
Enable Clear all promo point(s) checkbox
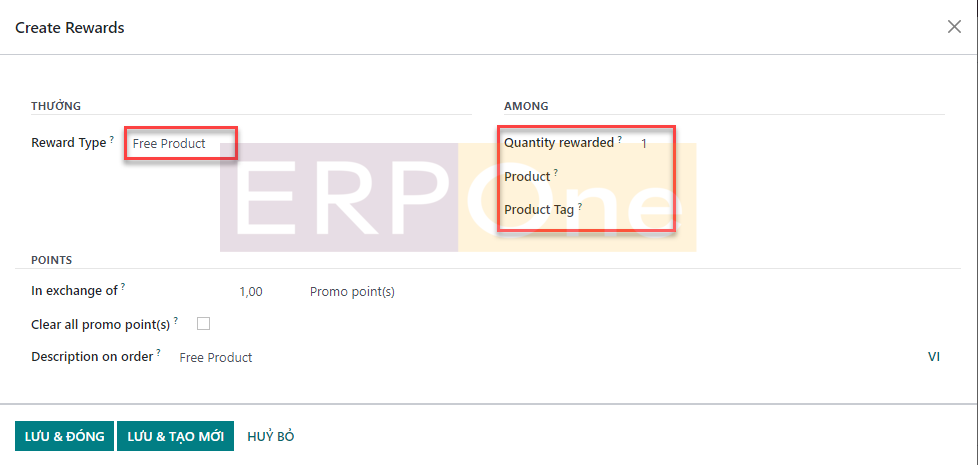(204, 324)
